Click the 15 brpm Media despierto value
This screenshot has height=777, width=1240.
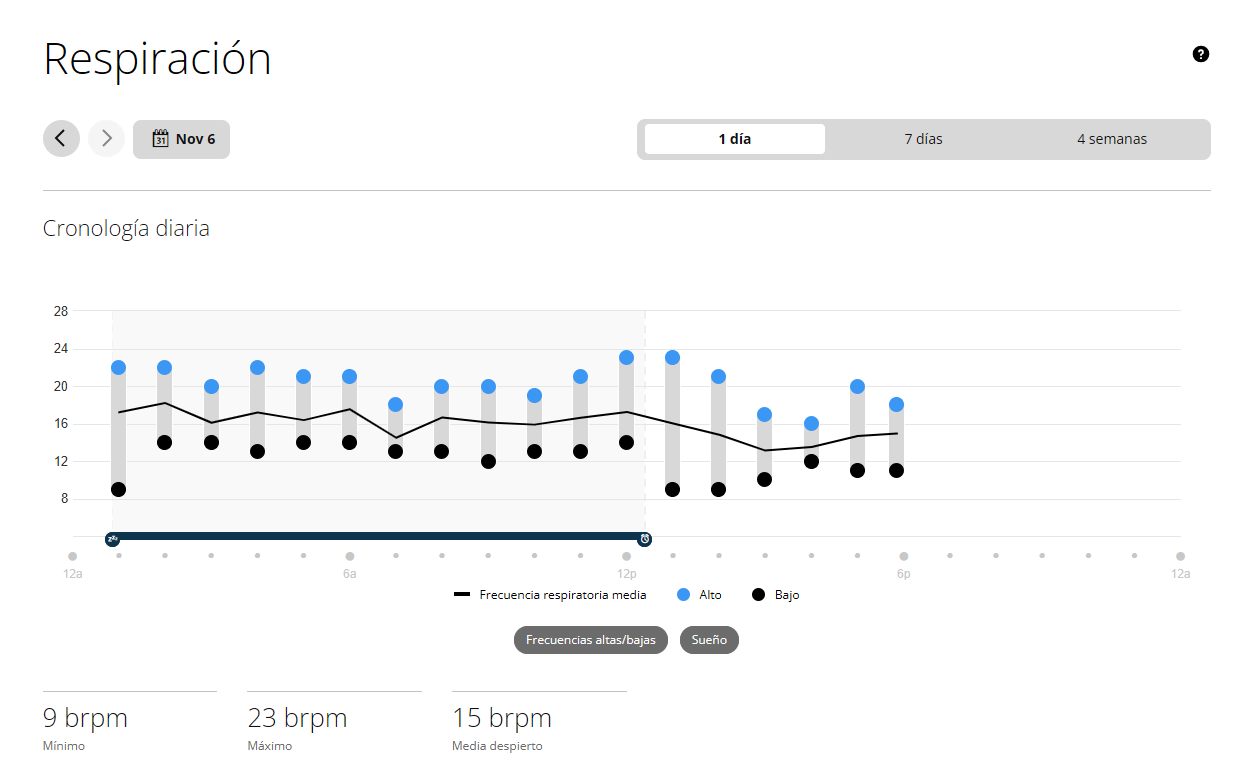501,718
